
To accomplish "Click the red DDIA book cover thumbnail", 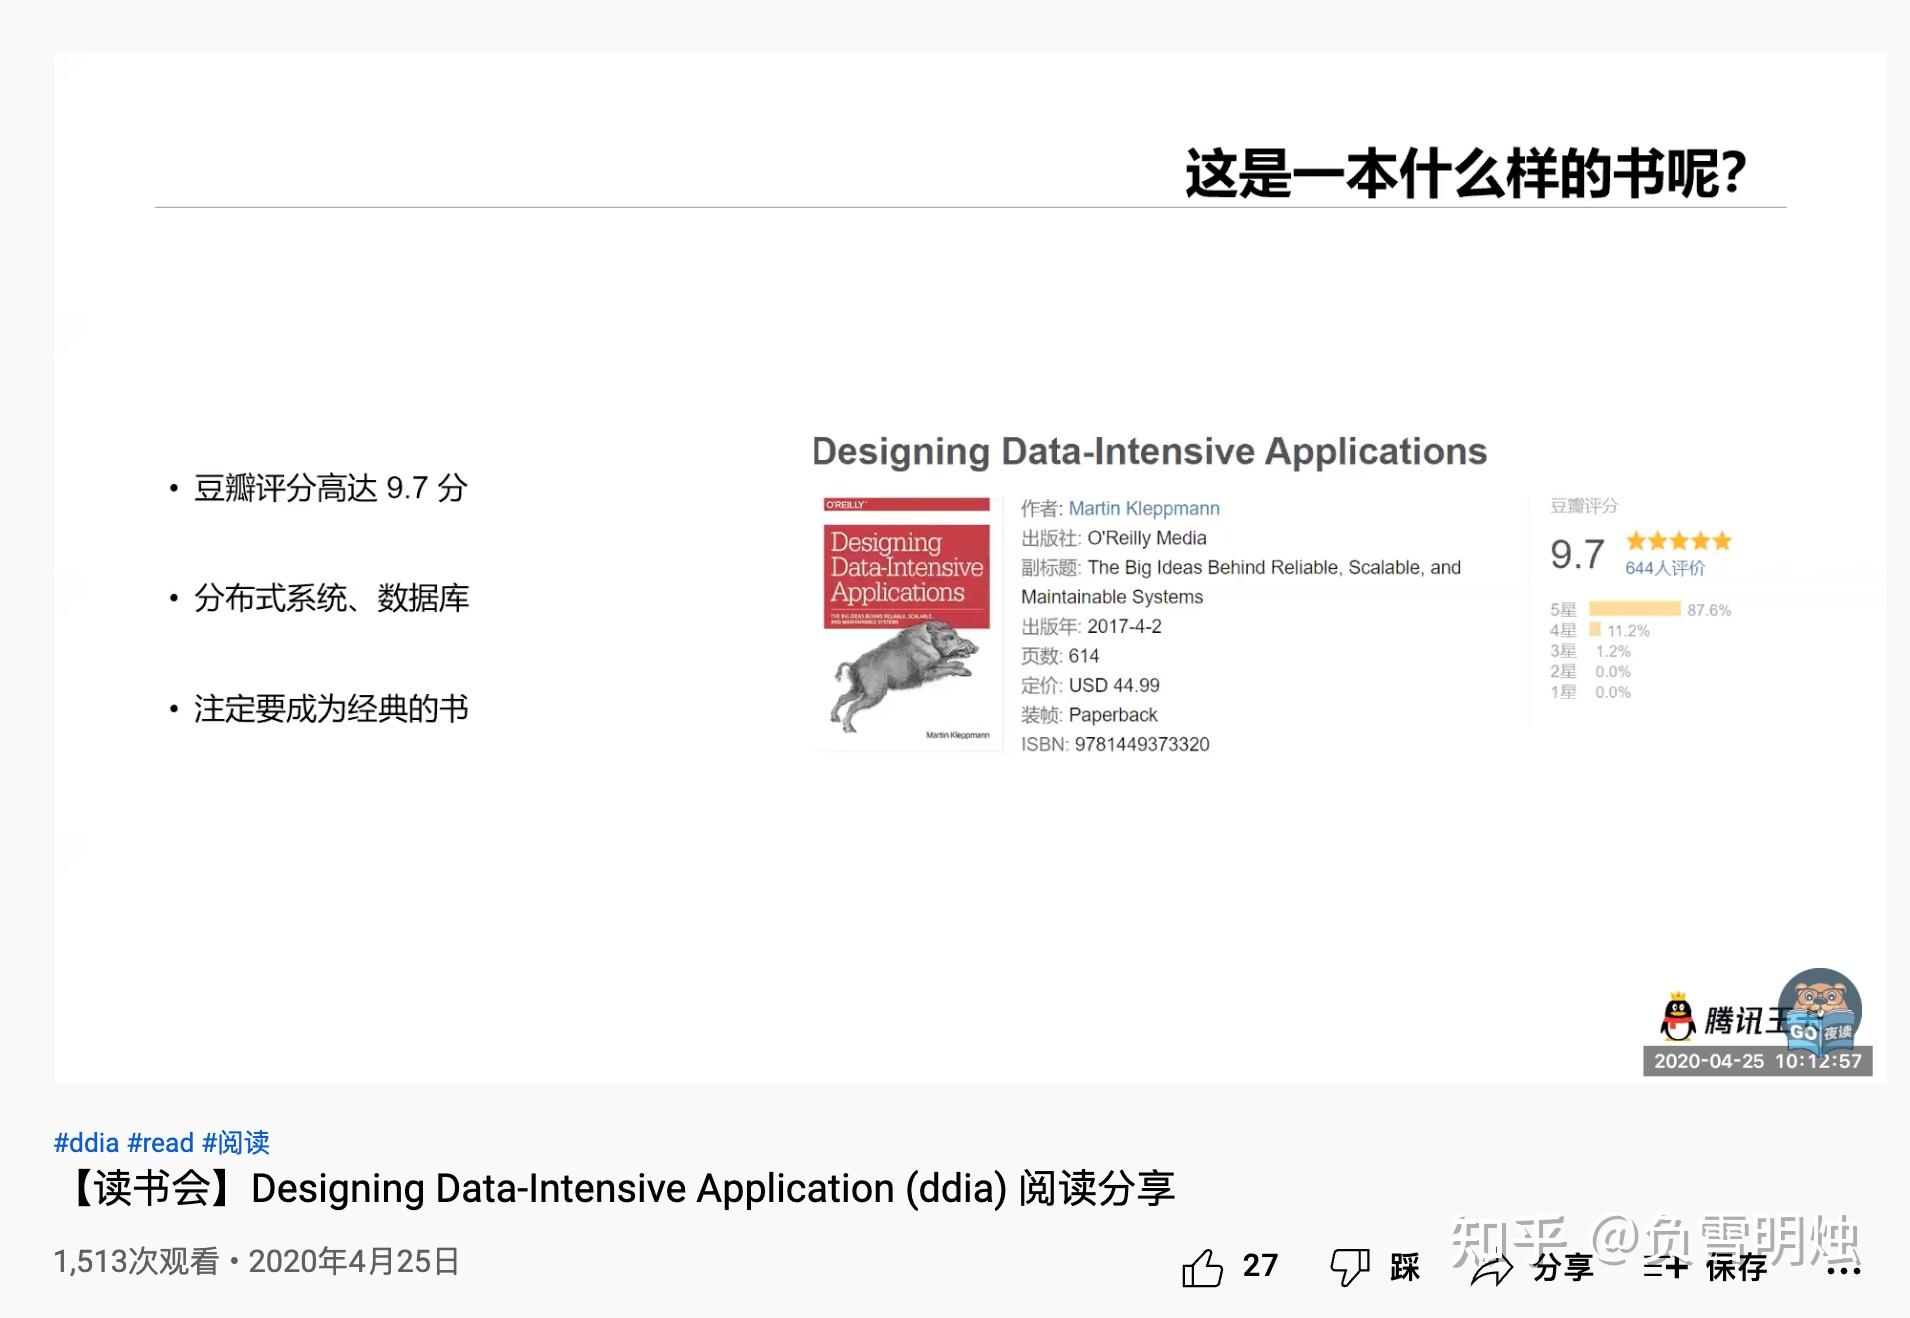I will [x=906, y=620].
